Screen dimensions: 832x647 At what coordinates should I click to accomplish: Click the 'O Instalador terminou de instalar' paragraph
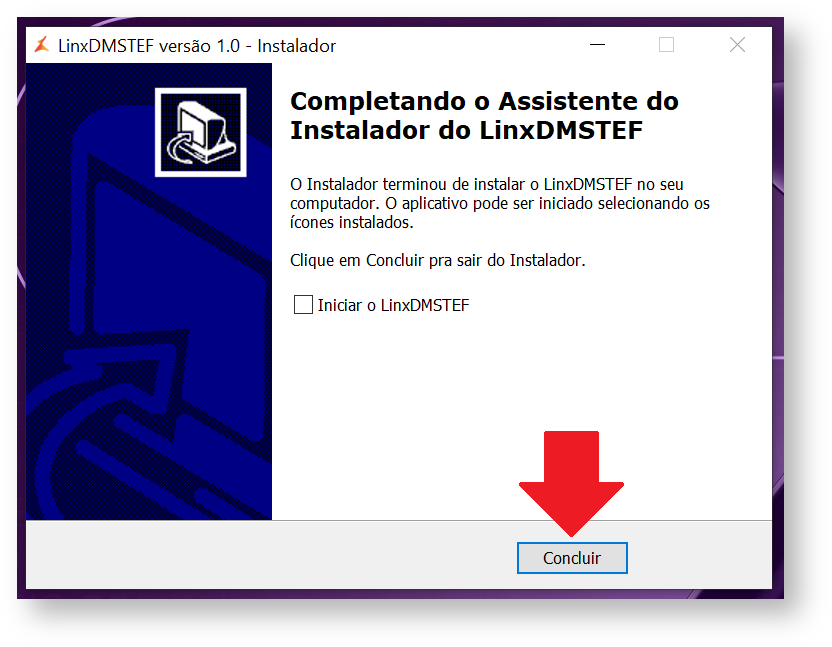tap(500, 203)
